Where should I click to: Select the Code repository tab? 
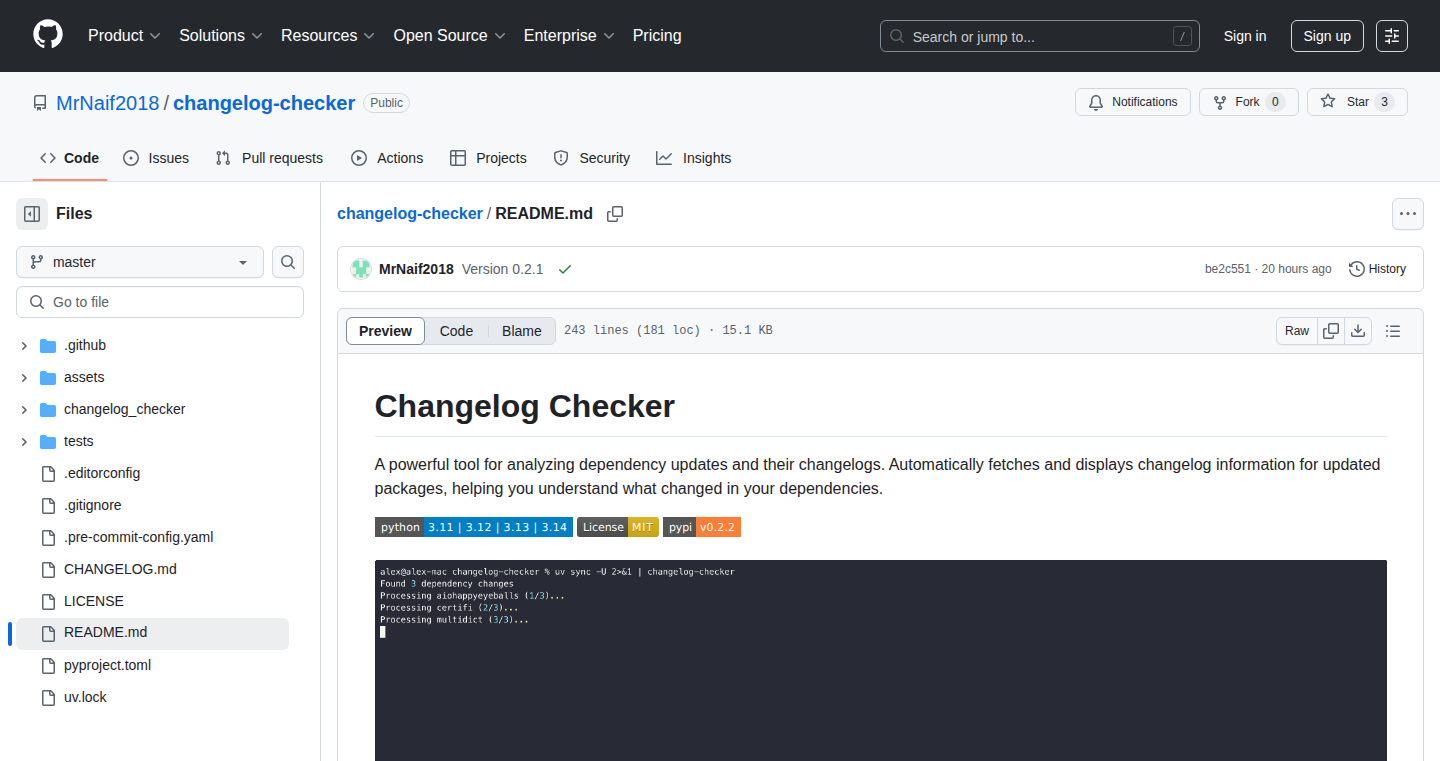coord(69,158)
